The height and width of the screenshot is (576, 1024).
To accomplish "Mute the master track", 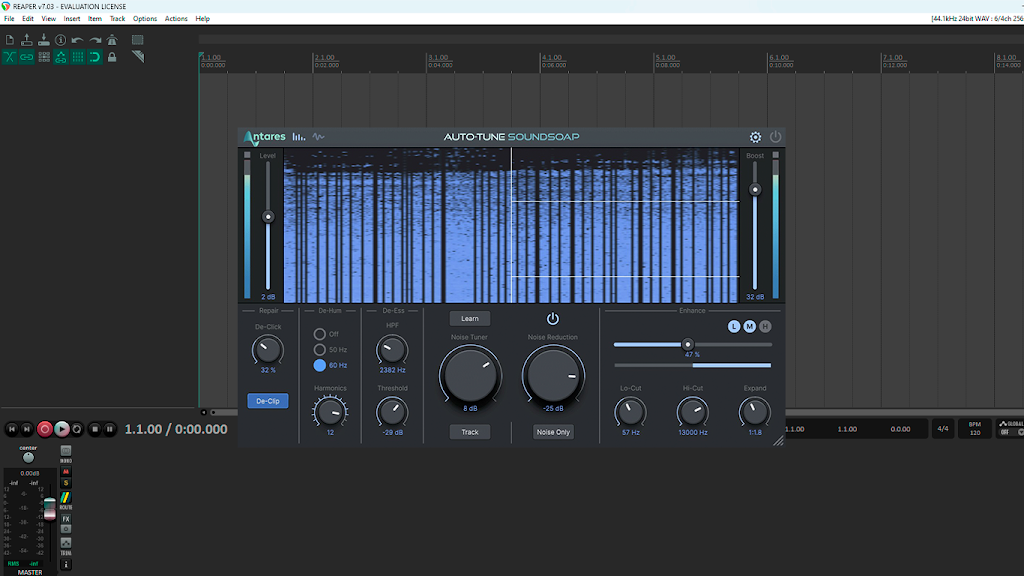I will tap(65, 471).
